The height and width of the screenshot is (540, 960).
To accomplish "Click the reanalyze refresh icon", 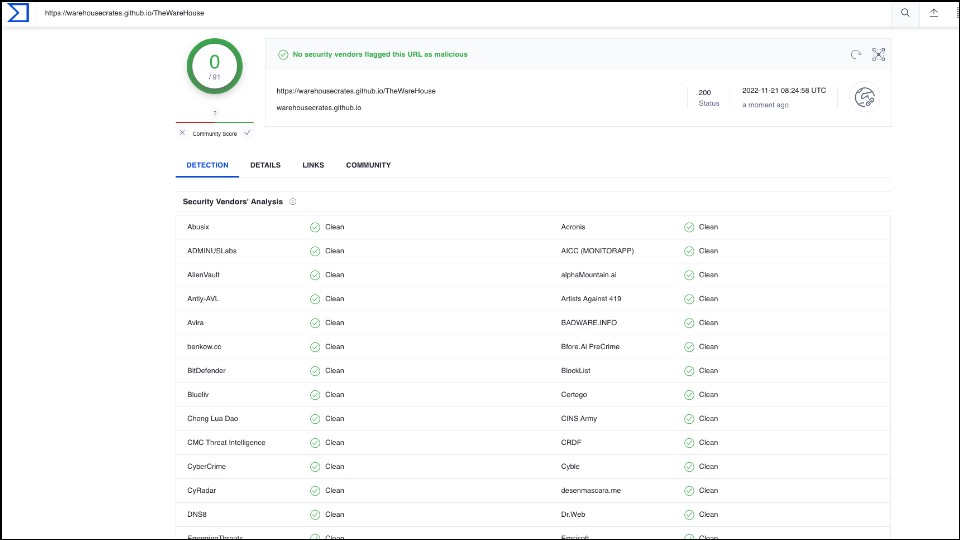I will click(856, 54).
